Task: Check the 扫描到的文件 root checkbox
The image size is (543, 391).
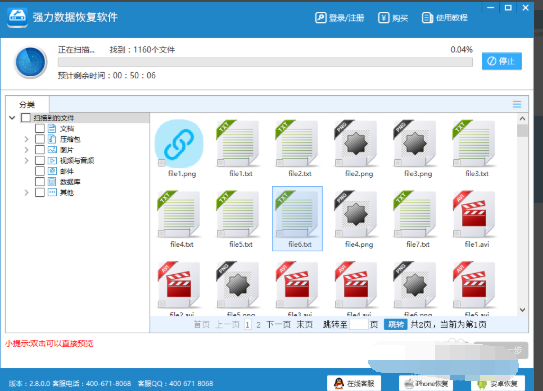Action: click(26, 118)
